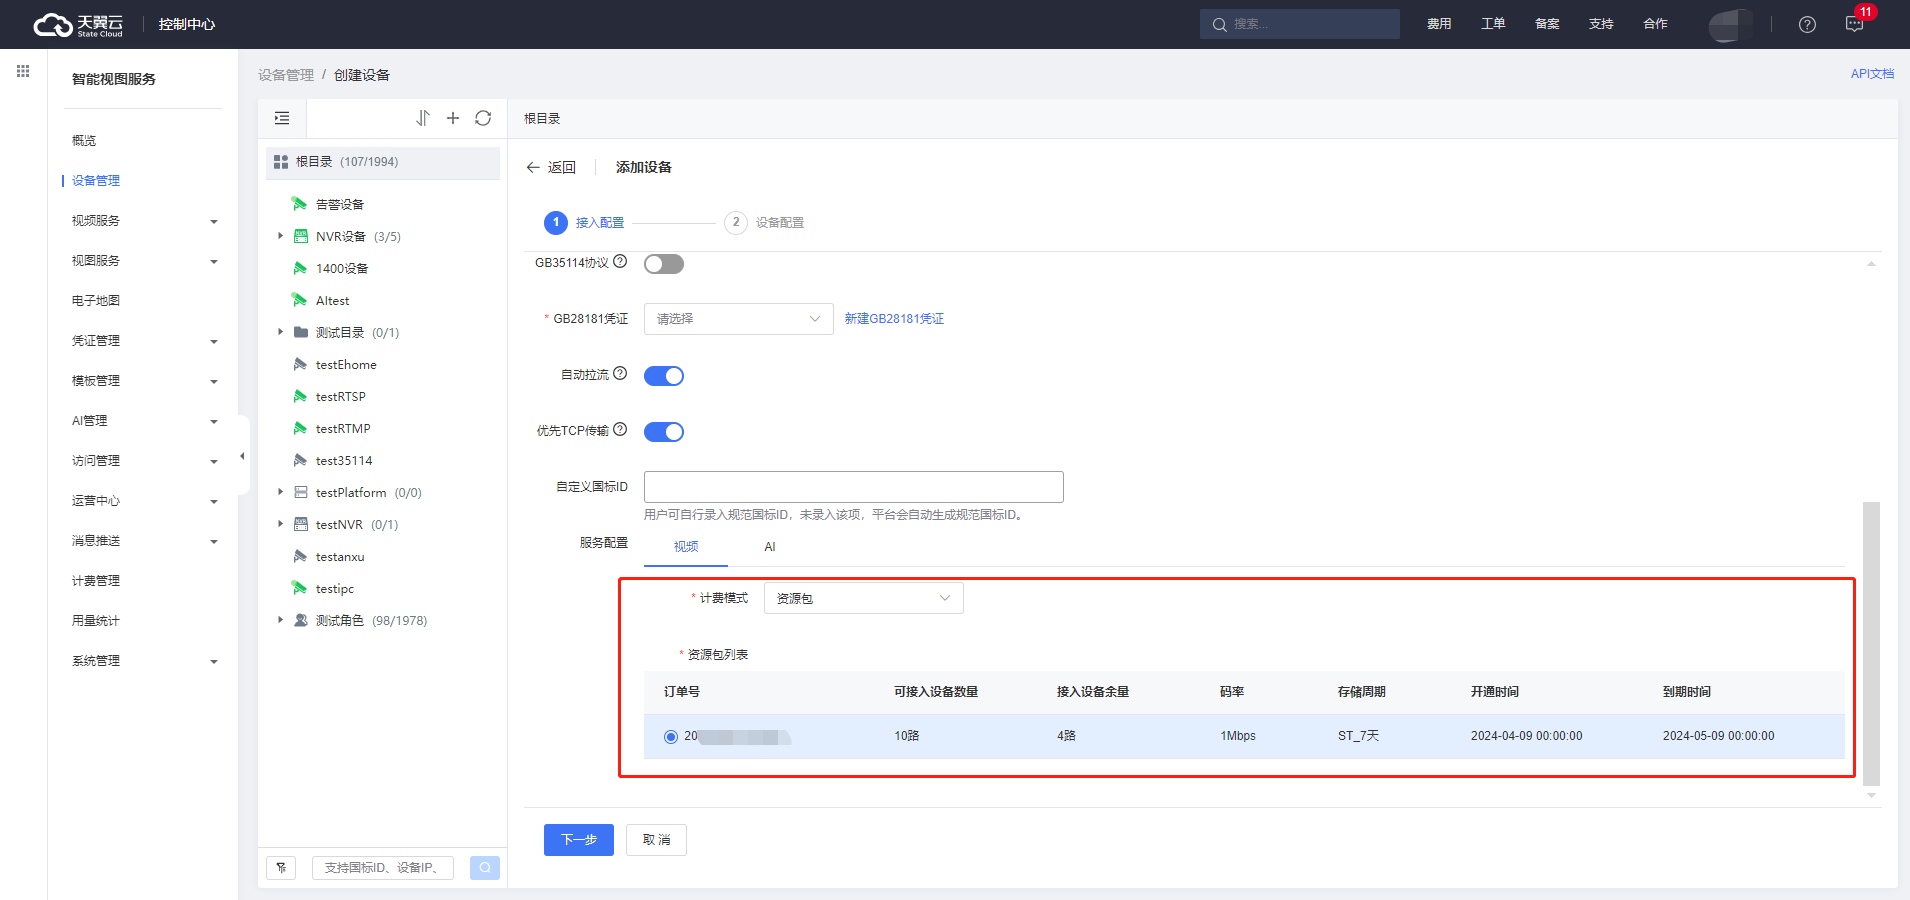Image resolution: width=1910 pixels, height=900 pixels.
Task: Click the auto pull stream help icon
Action: tap(620, 373)
